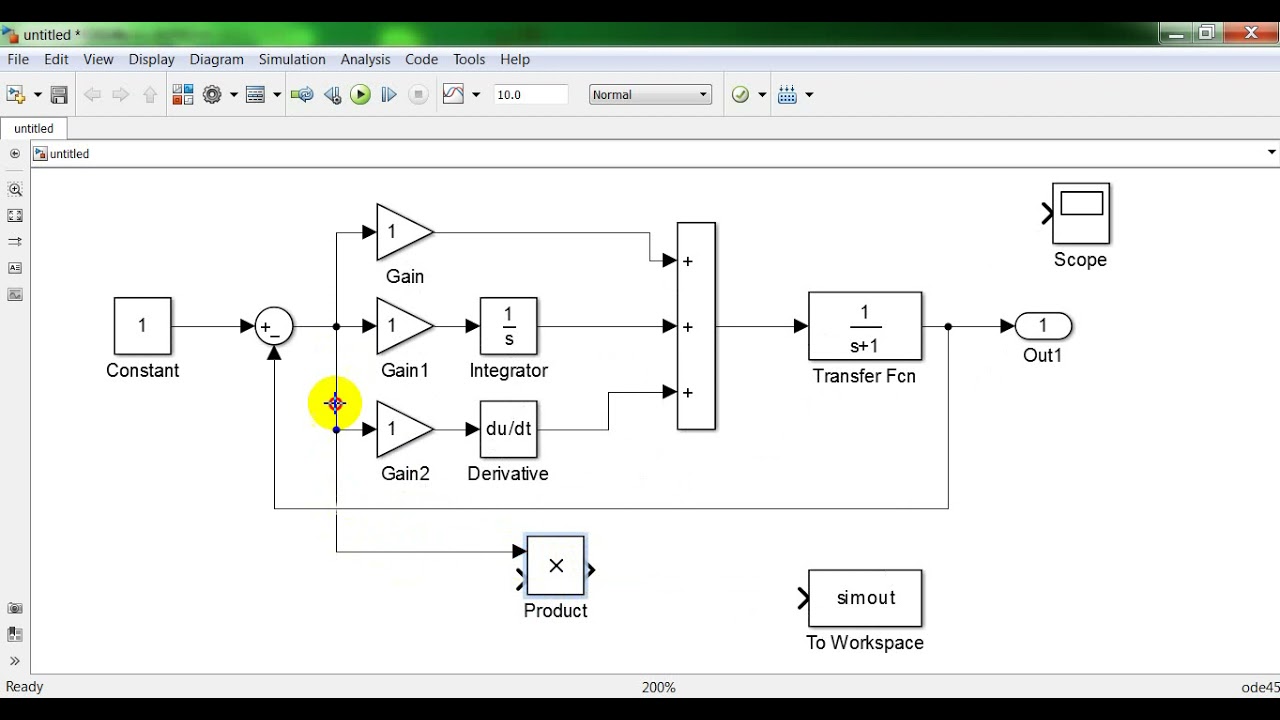
Task: Open the Data Inspector dropdown arrow
Action: 476,95
